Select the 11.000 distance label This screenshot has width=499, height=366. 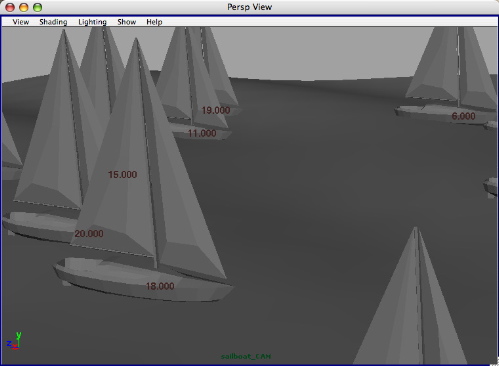click(202, 133)
